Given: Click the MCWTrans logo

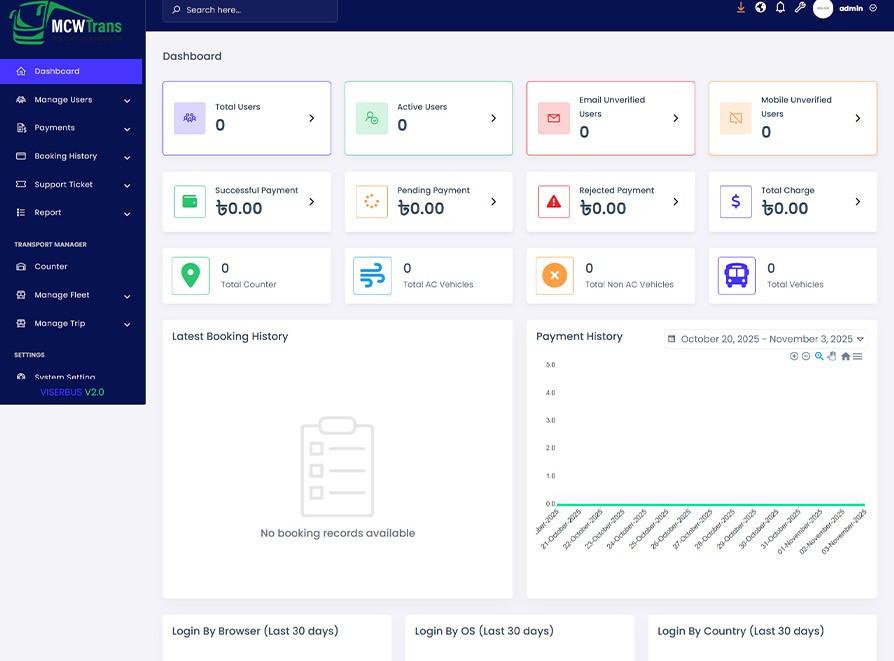Looking at the screenshot, I should 66,25.
